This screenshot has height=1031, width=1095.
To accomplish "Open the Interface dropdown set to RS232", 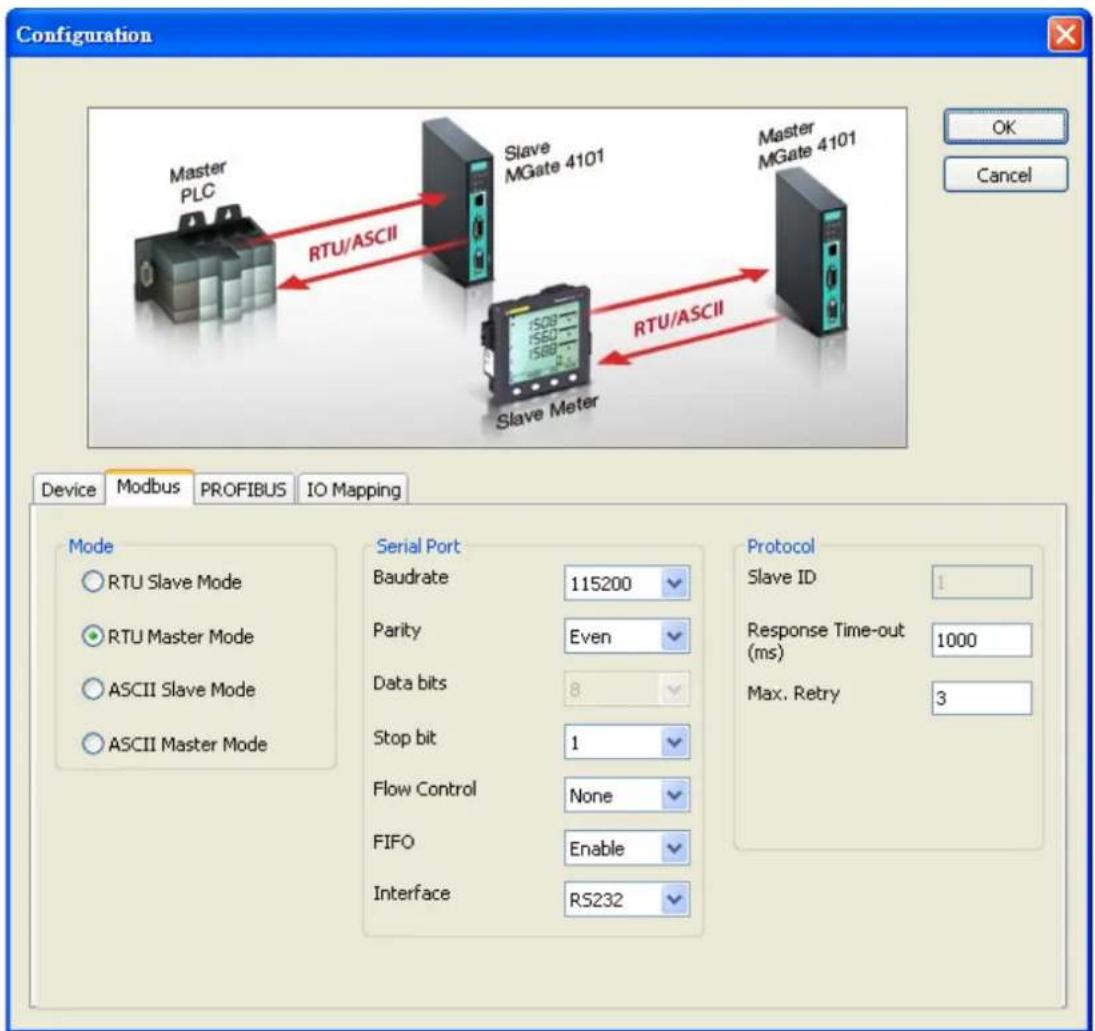I will (626, 900).
